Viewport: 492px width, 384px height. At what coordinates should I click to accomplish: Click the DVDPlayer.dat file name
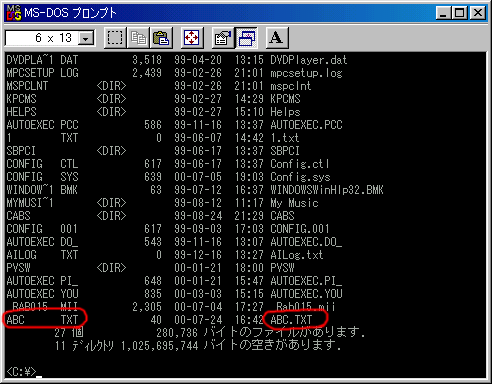(308, 60)
